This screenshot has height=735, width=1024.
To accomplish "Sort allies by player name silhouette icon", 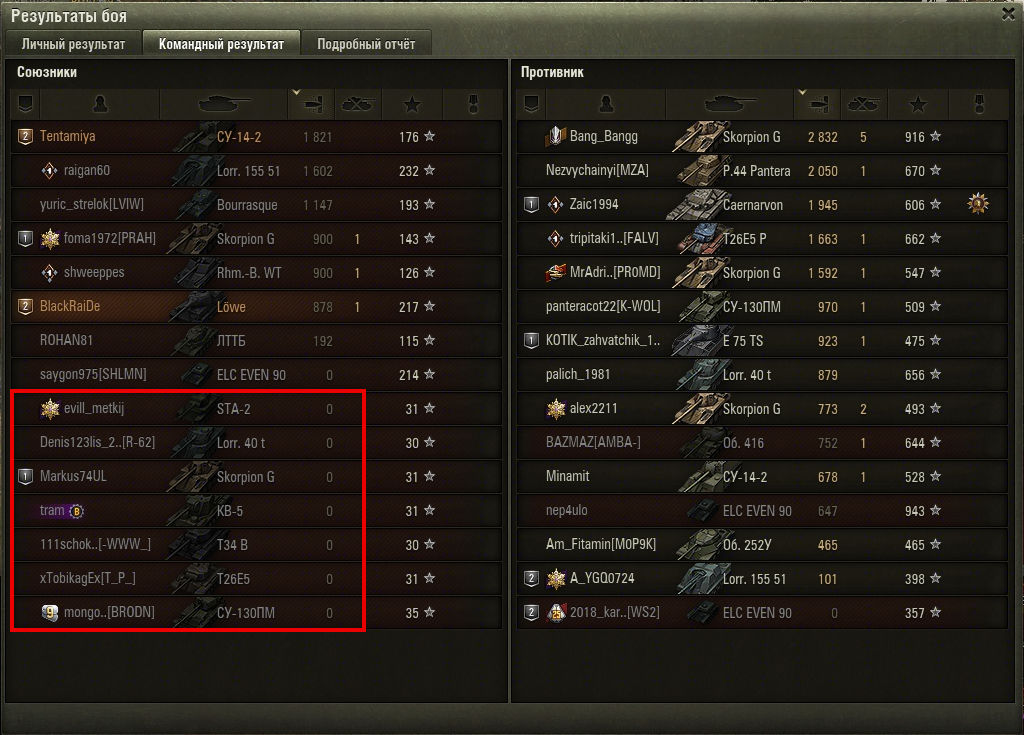I will click(100, 104).
